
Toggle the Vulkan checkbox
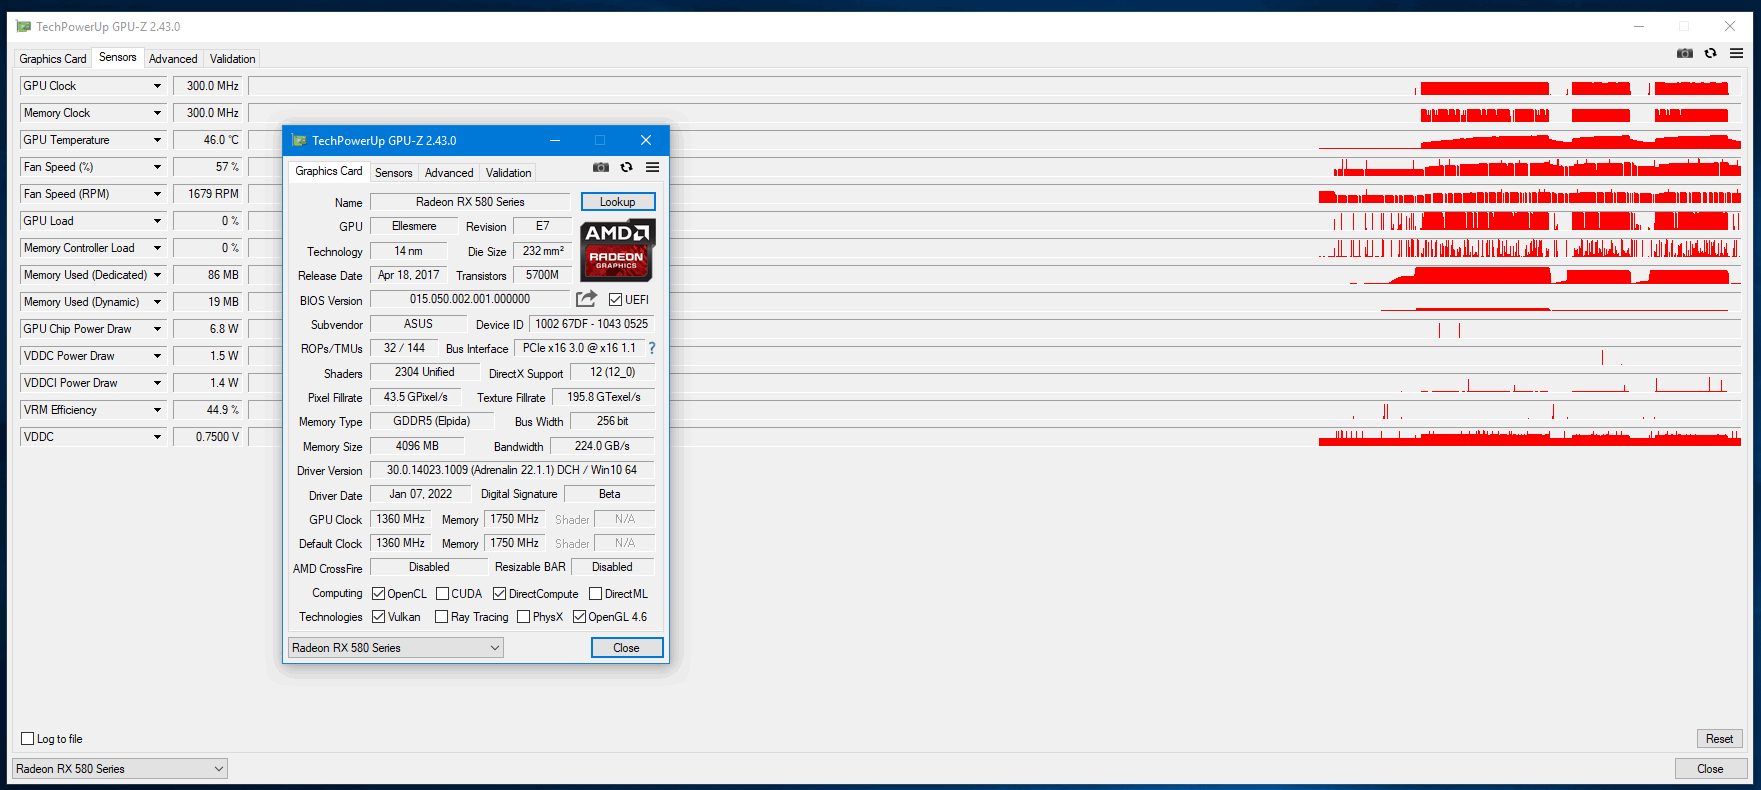click(379, 616)
